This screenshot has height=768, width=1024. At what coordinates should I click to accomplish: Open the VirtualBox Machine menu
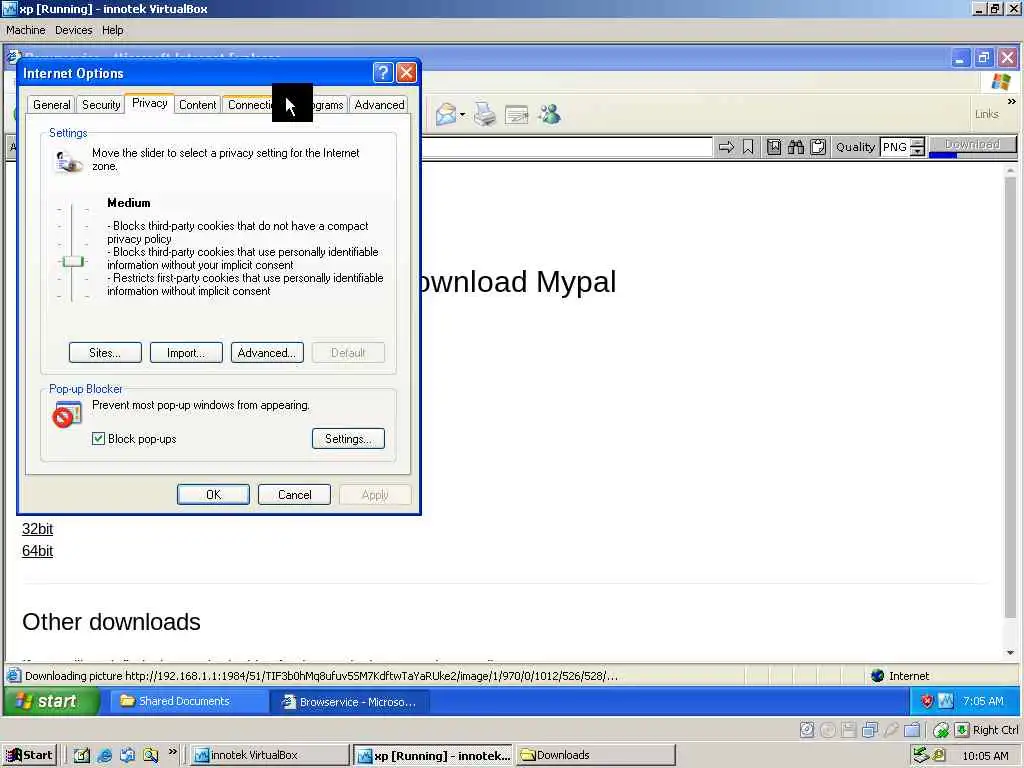25,30
